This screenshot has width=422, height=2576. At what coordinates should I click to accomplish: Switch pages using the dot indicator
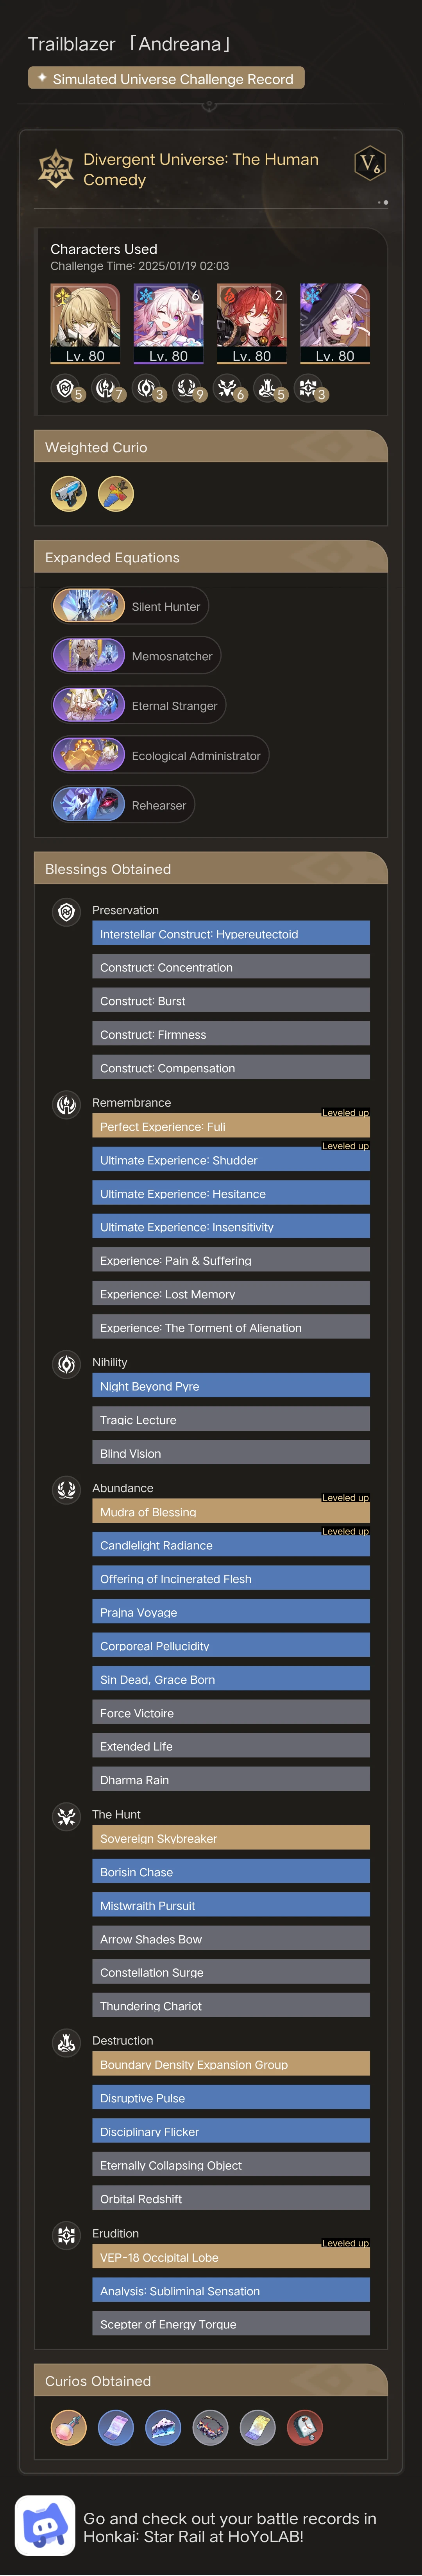pyautogui.click(x=383, y=201)
